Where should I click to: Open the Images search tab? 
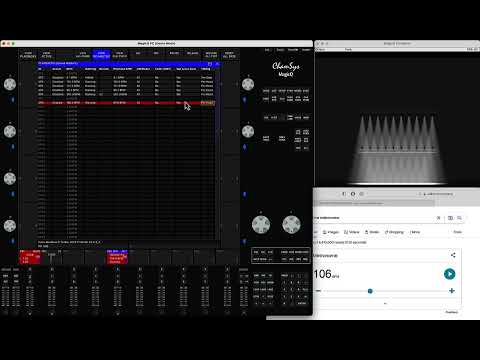331,232
